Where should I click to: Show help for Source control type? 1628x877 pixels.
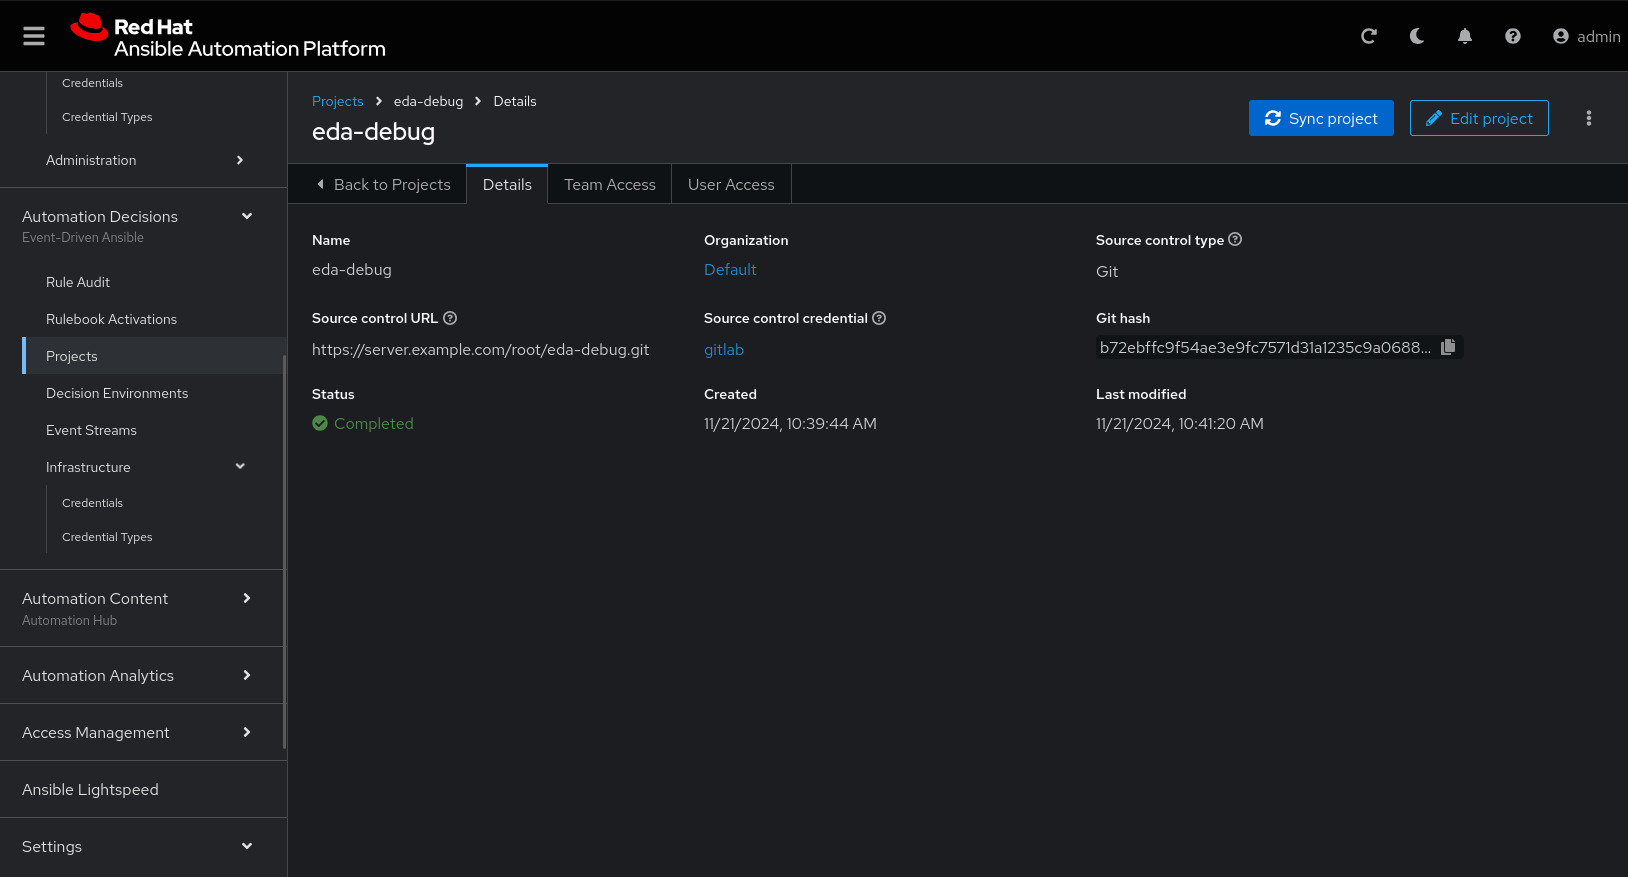[x=1235, y=239]
